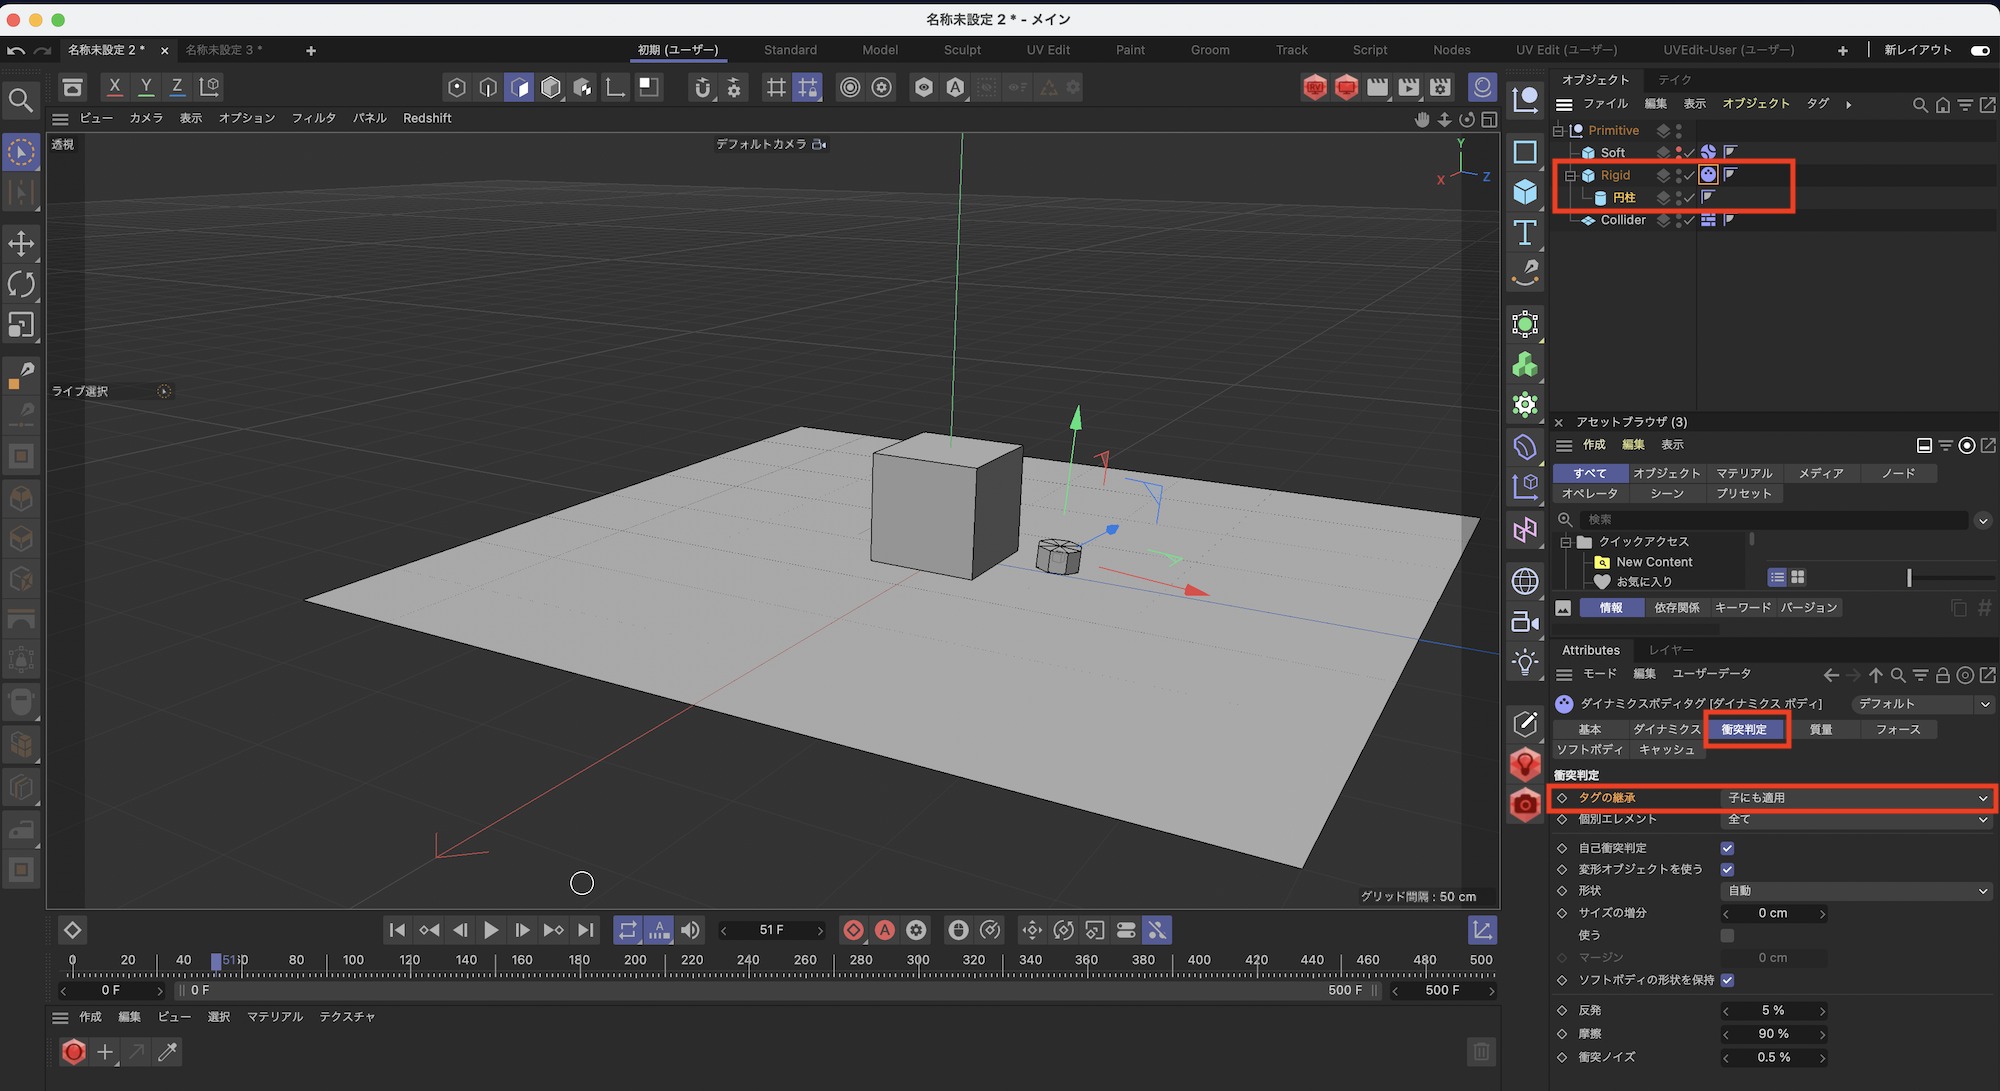Select the Scale tool in left toolbar
Image resolution: width=2000 pixels, height=1091 pixels.
point(21,325)
